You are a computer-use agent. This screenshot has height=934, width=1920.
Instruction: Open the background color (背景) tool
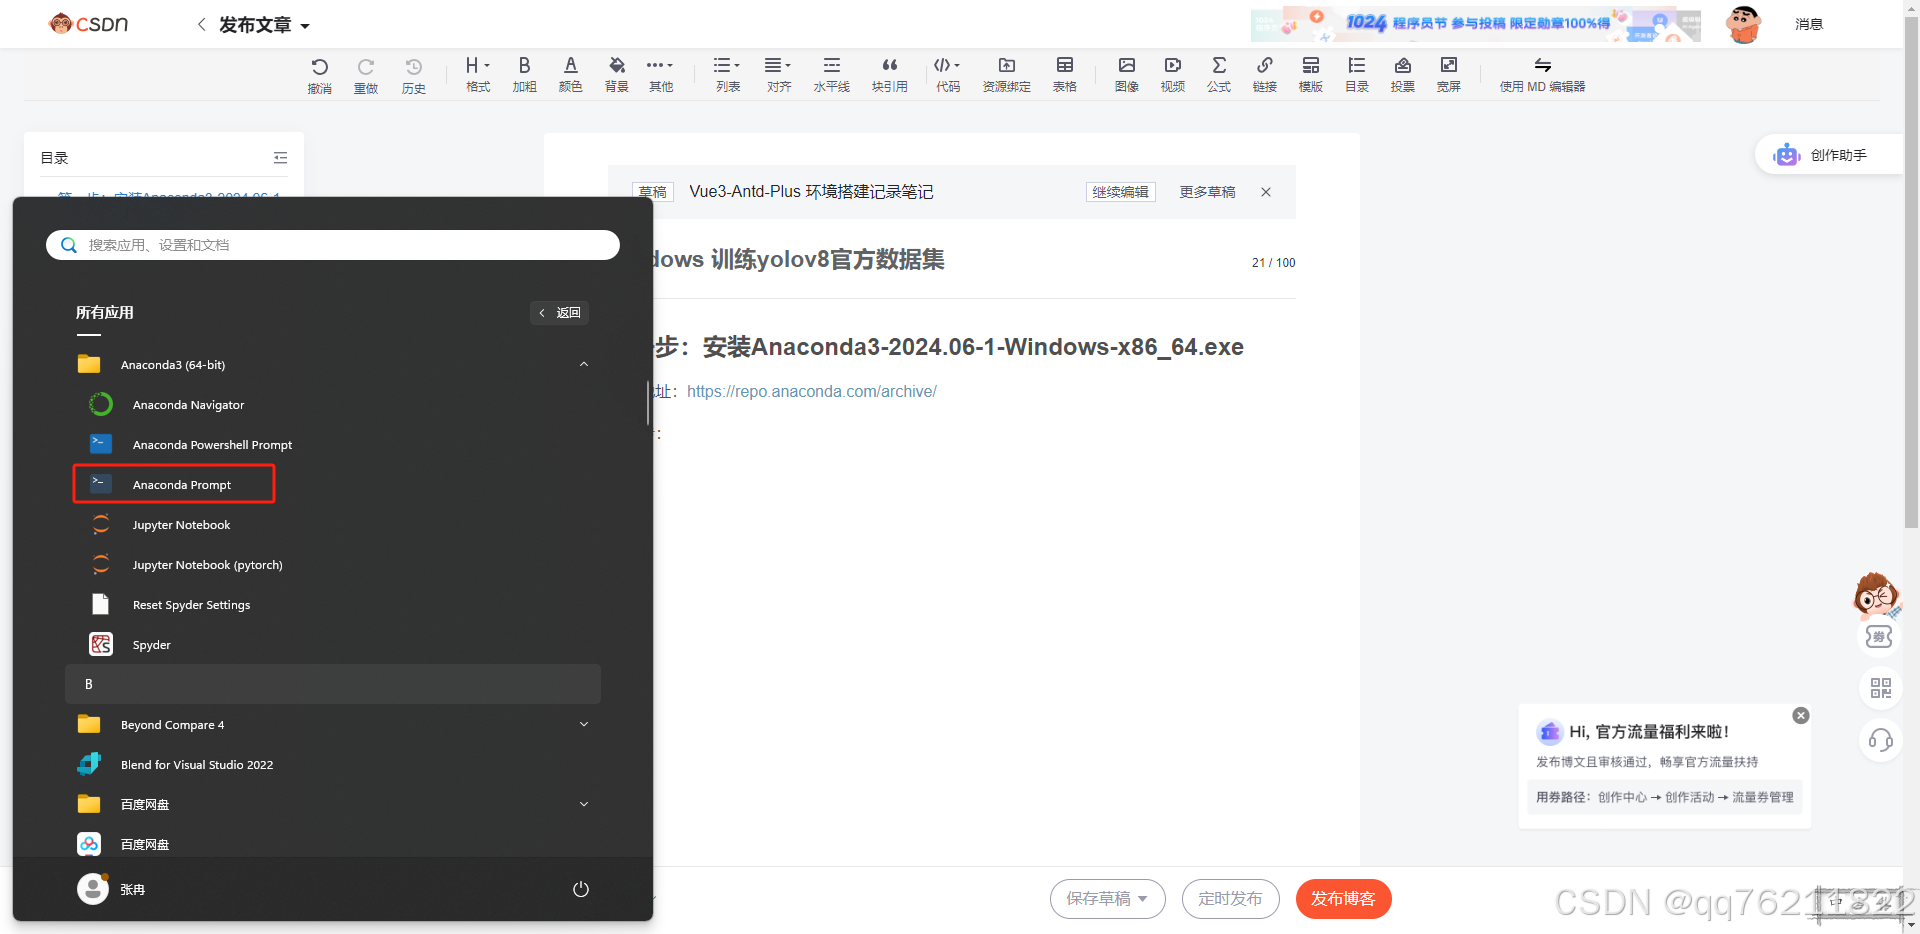click(617, 74)
